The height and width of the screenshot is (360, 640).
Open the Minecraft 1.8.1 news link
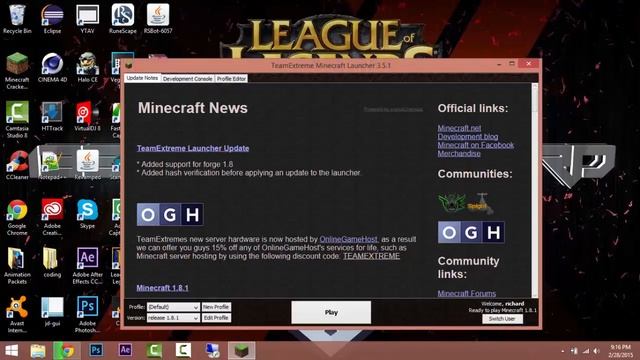pyautogui.click(x=162, y=288)
